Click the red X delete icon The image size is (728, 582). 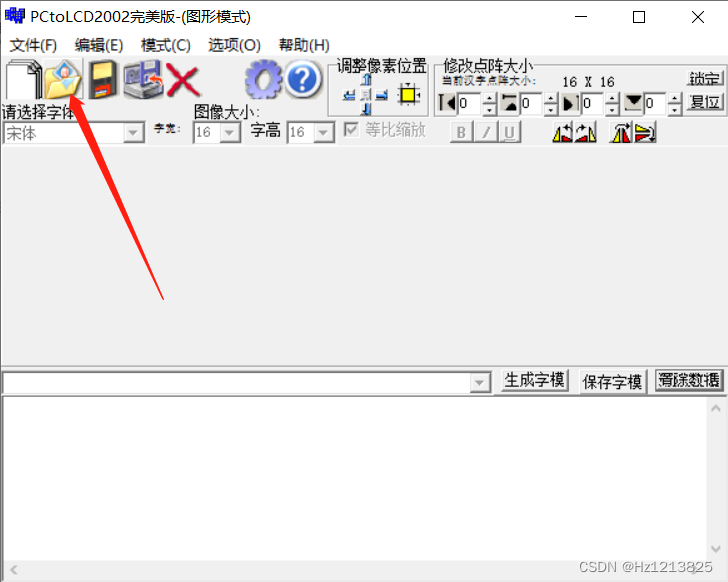coord(182,80)
